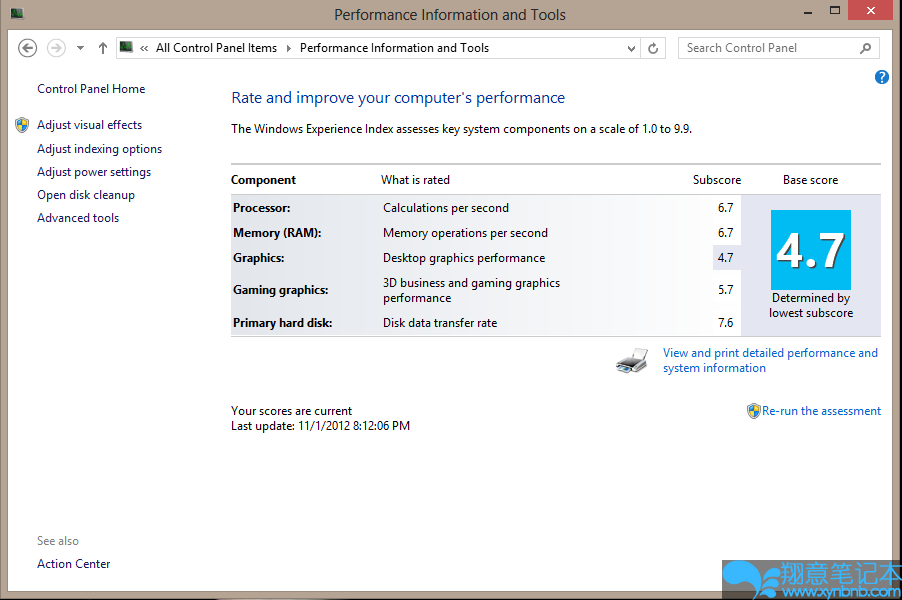Screen dimensions: 902x600
Task: Click the window icon in the title bar
Action: coord(17,13)
